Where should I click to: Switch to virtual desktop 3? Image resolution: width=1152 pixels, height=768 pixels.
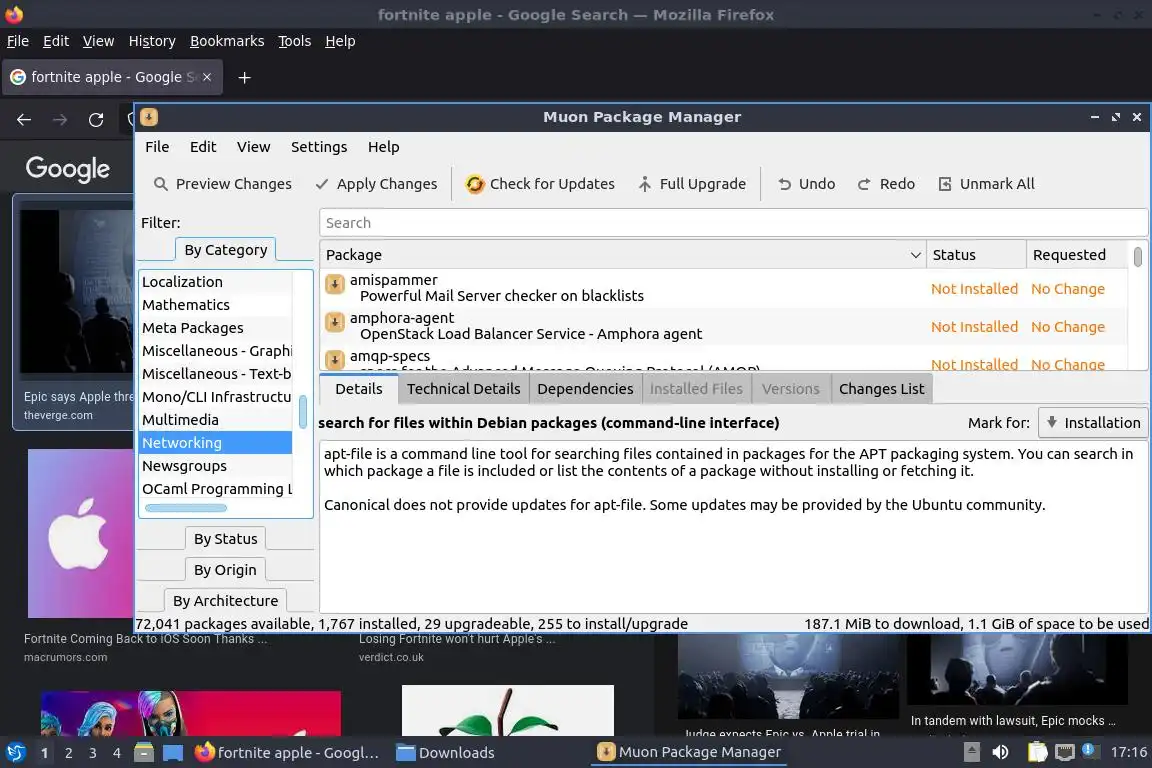(93, 753)
